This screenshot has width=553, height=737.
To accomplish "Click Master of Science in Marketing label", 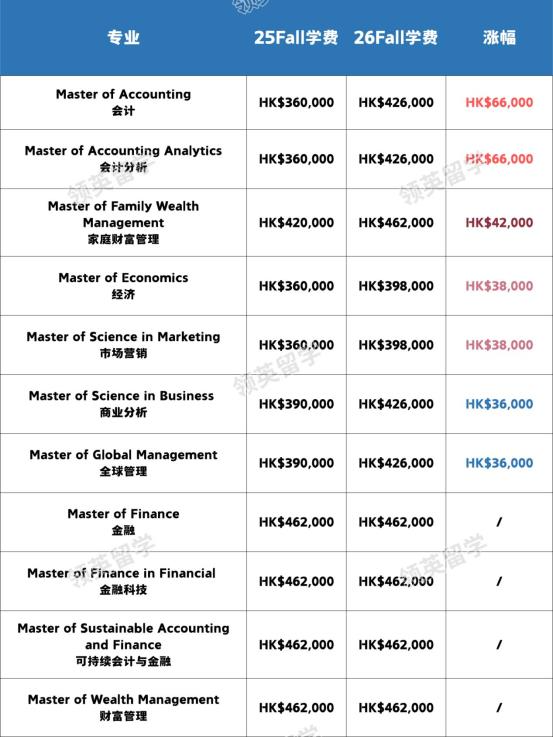I will point(123,345).
